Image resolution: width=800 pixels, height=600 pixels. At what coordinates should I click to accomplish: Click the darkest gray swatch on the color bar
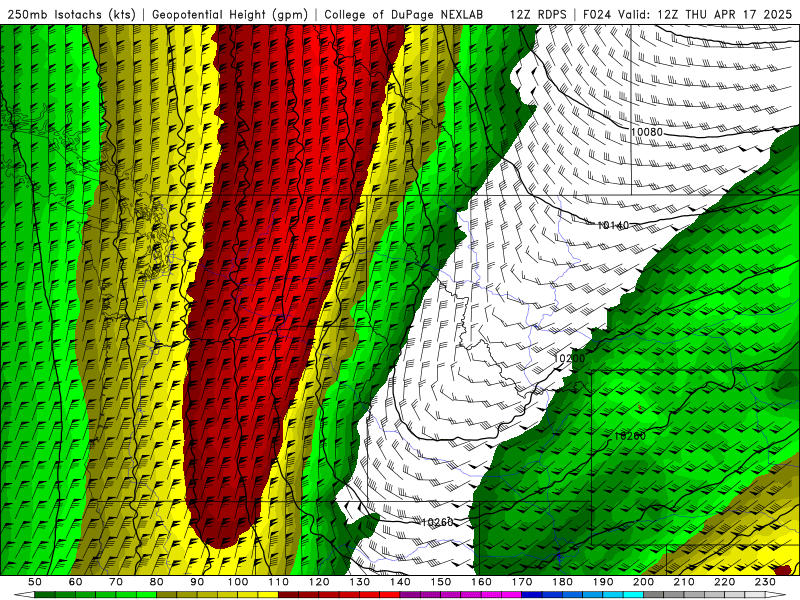click(654, 594)
